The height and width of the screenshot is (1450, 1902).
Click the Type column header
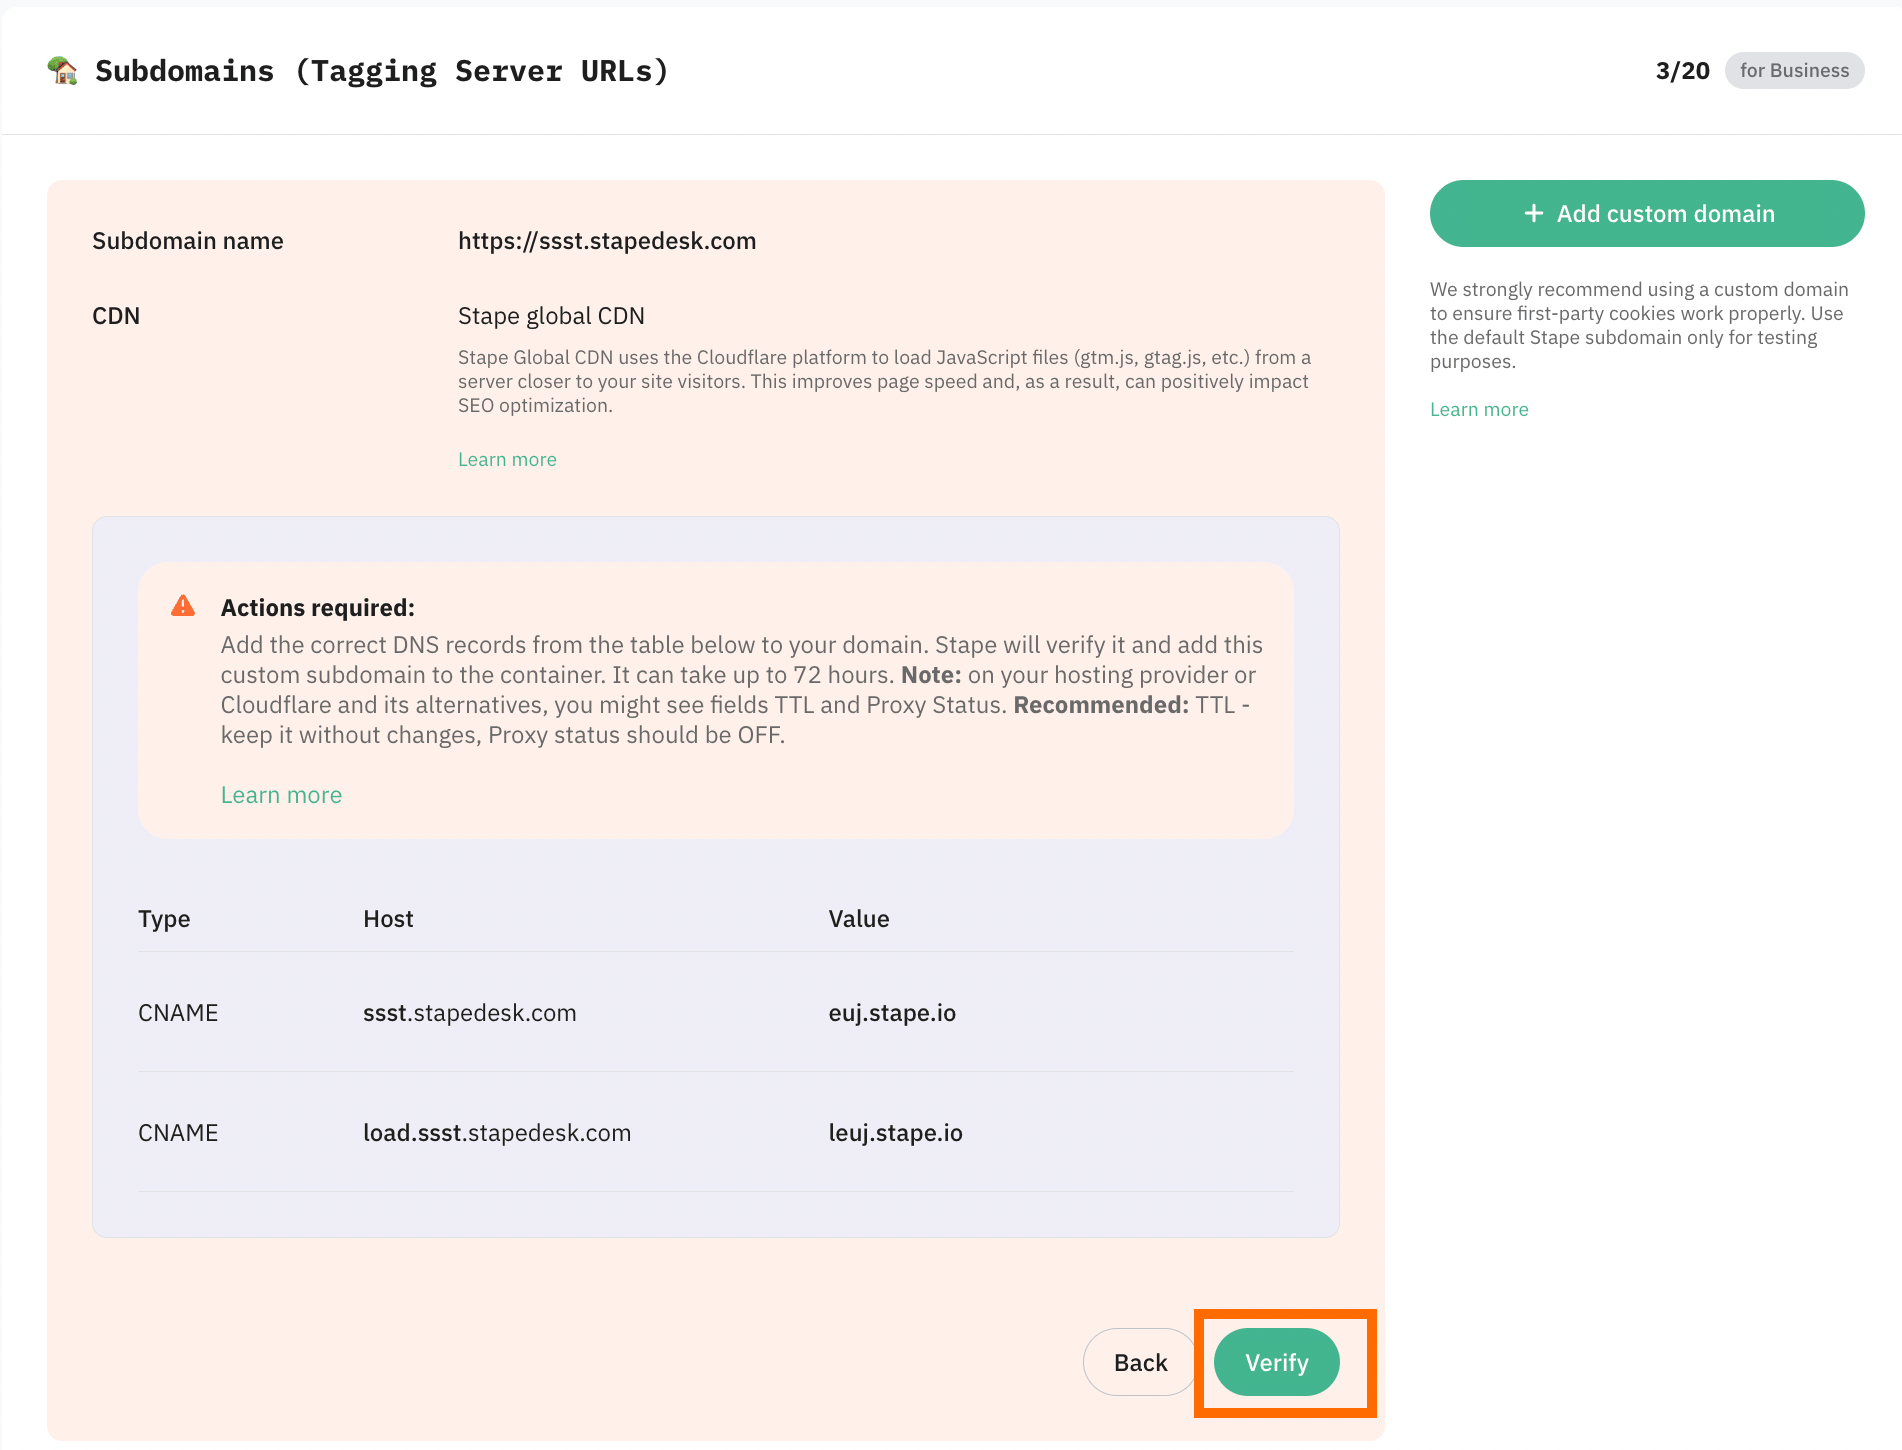coord(164,919)
